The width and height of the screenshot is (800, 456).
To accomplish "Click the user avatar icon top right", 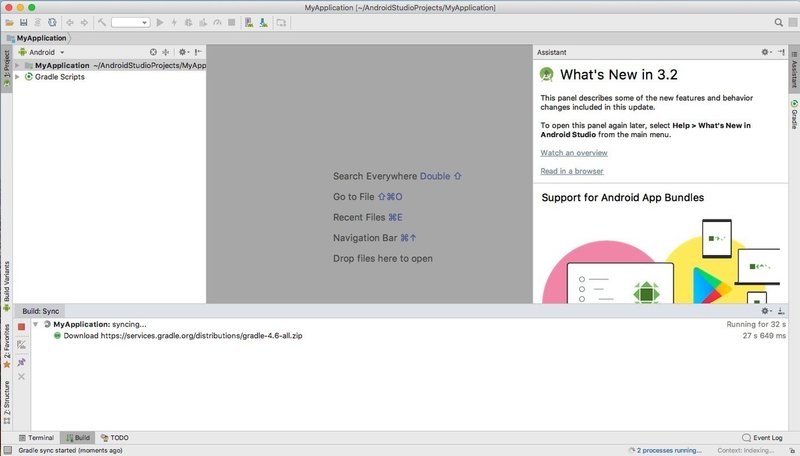I will (x=793, y=22).
